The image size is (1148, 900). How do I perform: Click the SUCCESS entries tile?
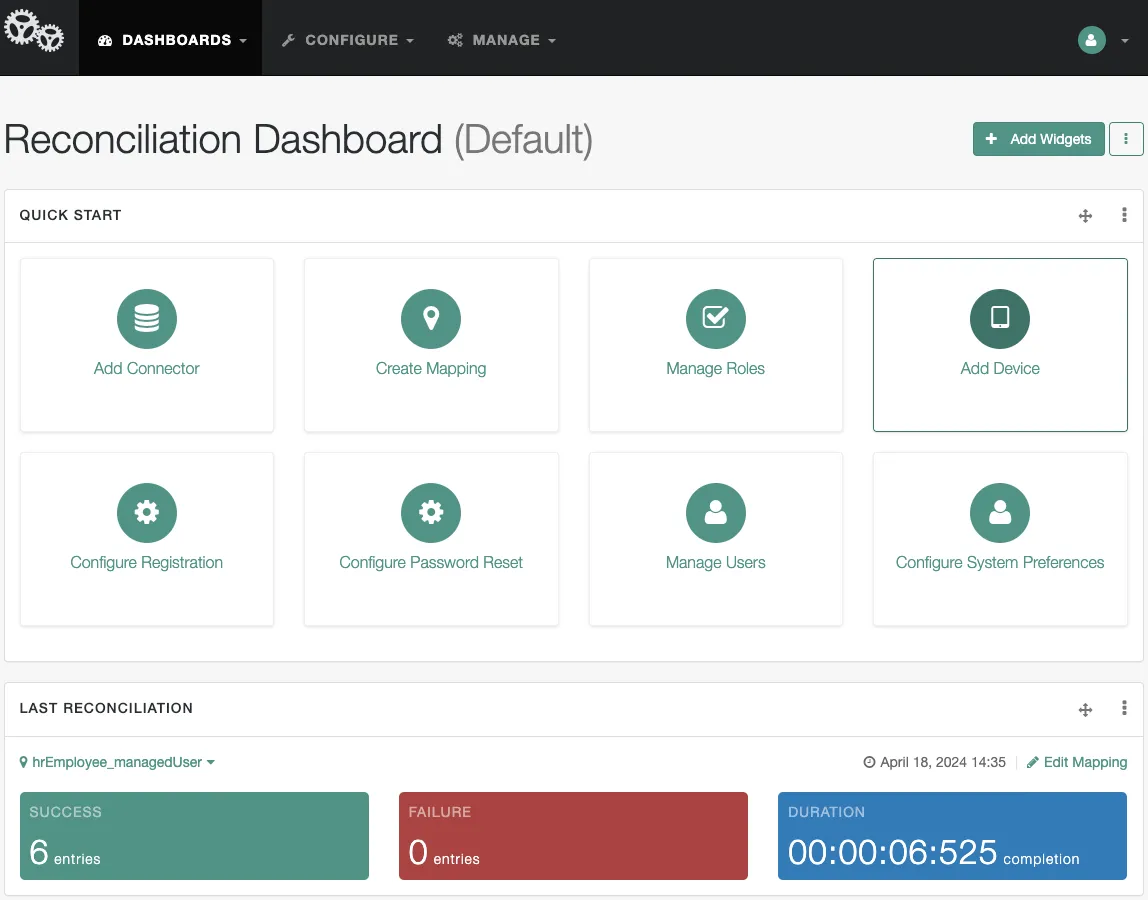[x=194, y=836]
